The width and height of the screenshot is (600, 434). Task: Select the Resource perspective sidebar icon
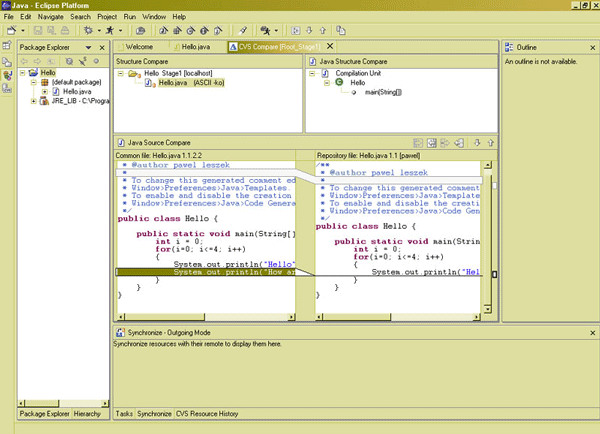(x=7, y=62)
